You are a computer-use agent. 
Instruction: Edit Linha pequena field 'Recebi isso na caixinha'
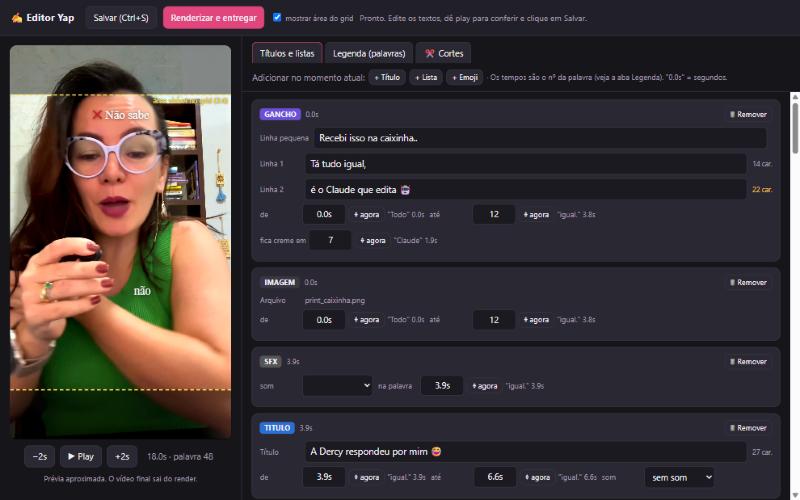540,138
